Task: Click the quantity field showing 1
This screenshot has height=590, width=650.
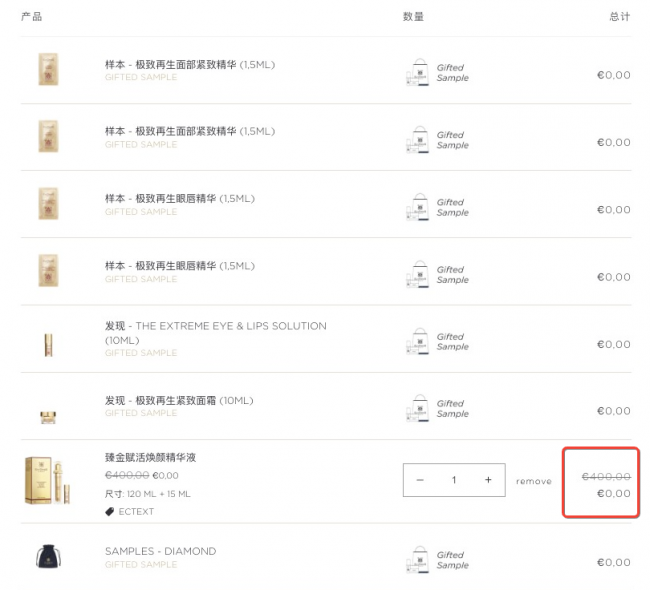Action: coord(454,480)
